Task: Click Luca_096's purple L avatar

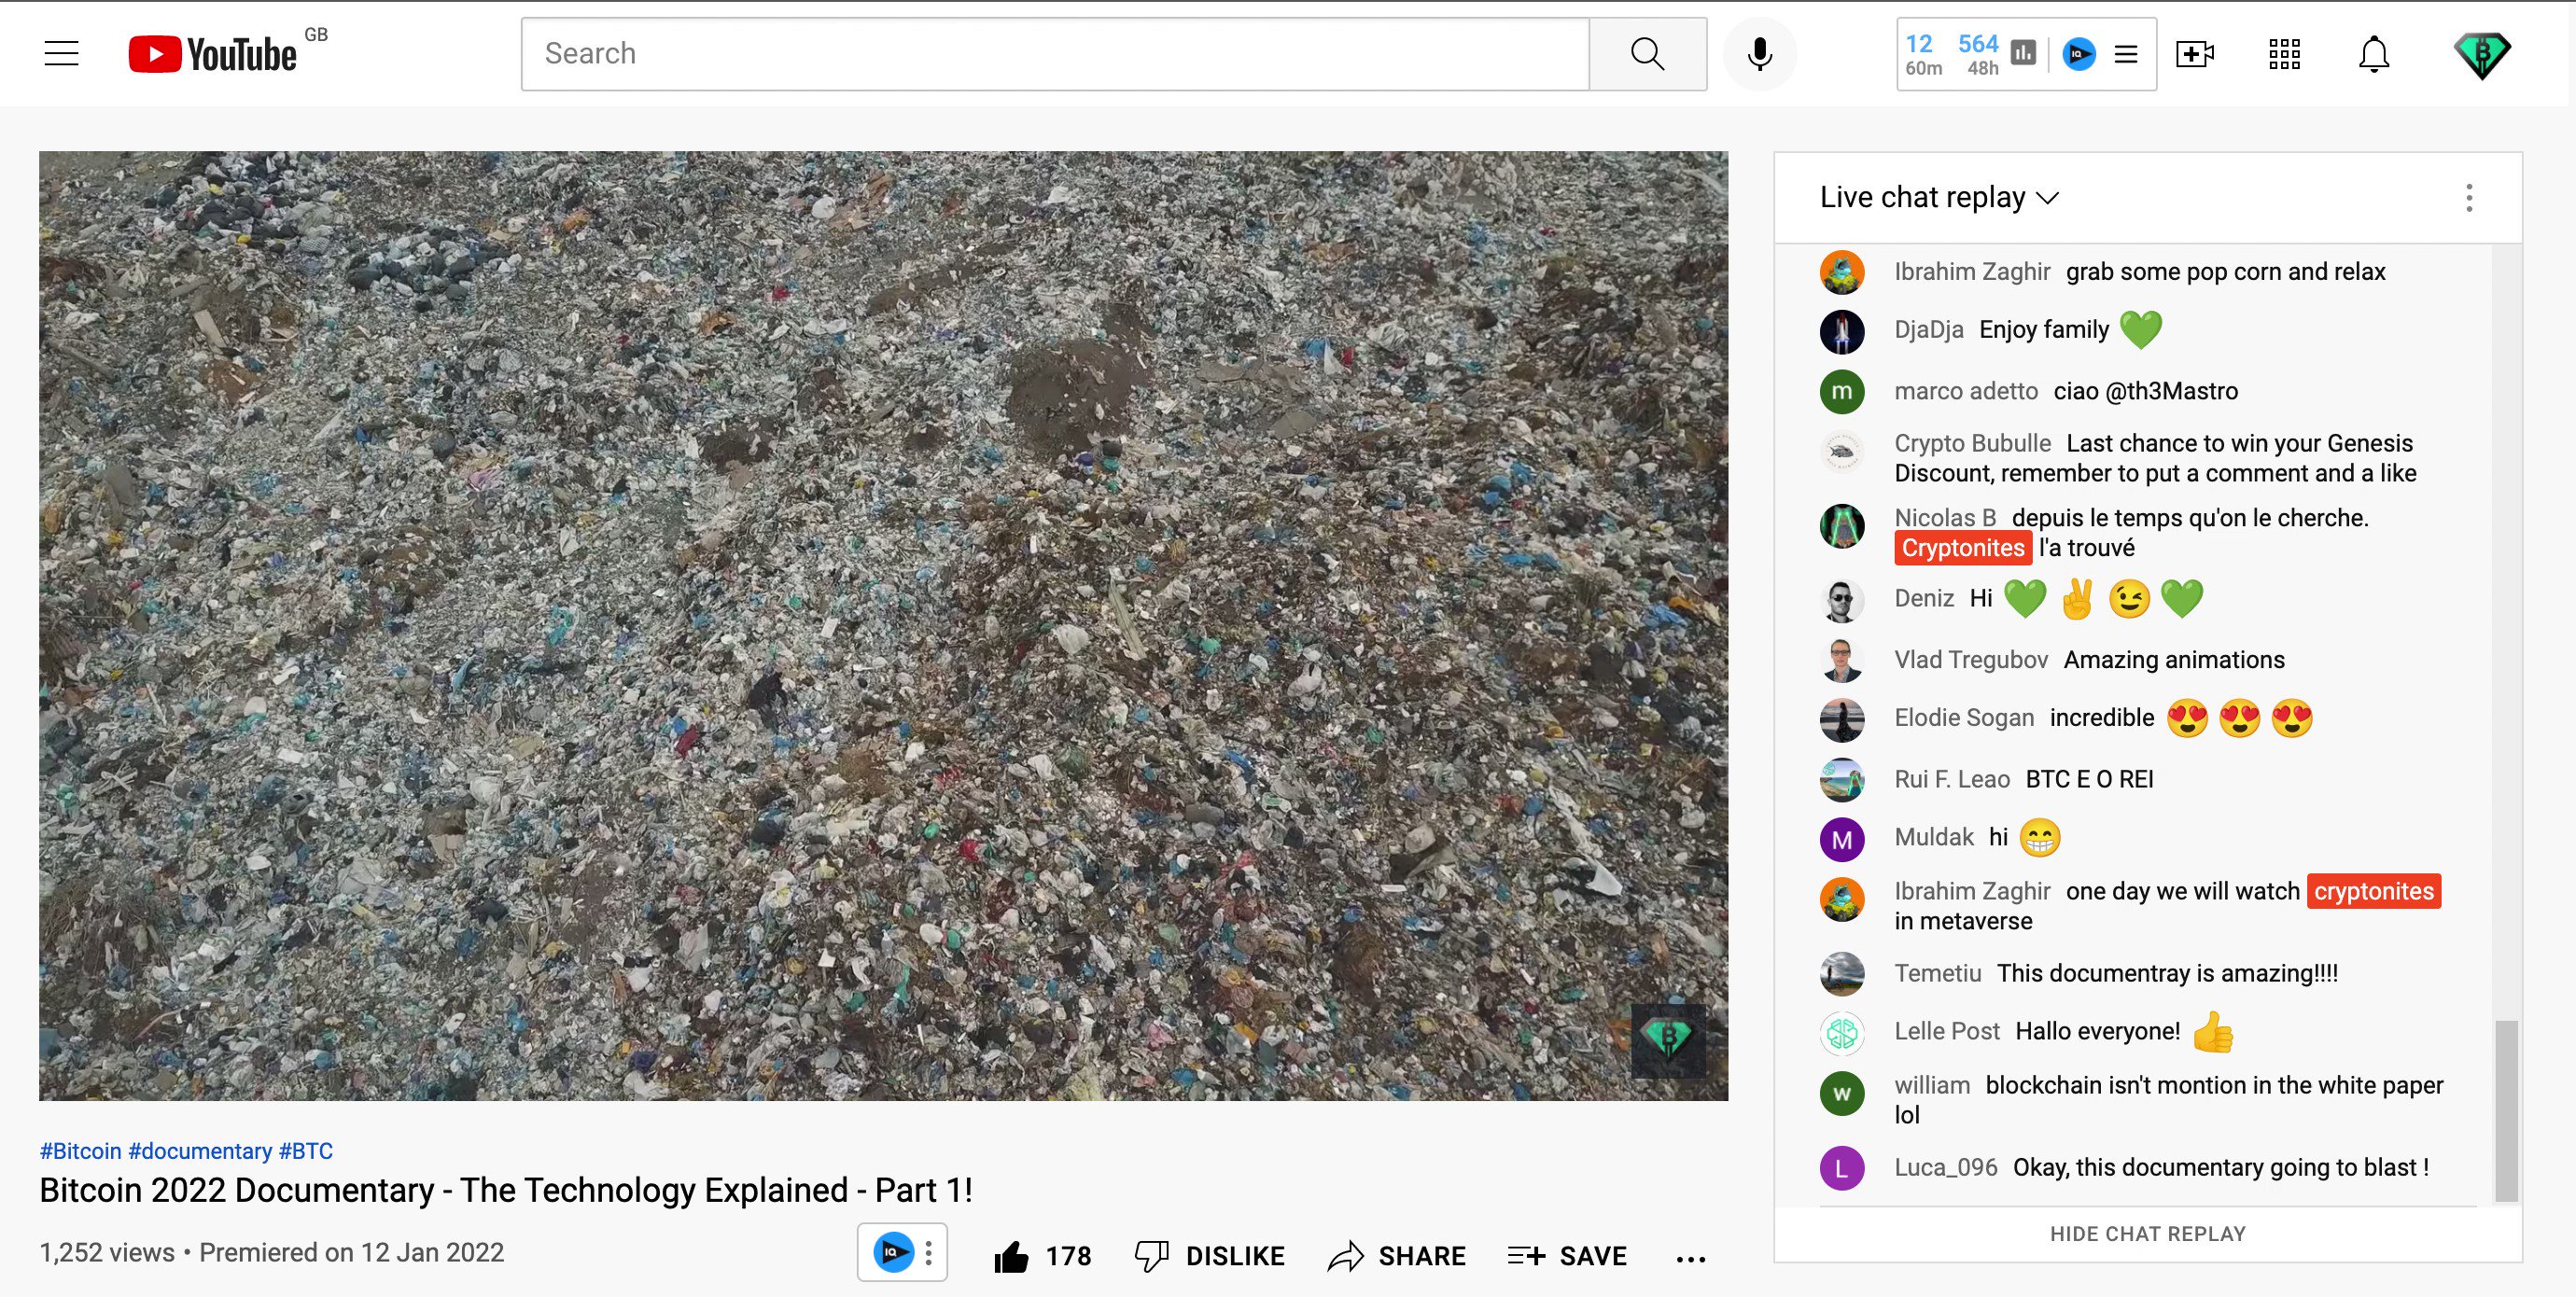Action: click(x=1842, y=1167)
